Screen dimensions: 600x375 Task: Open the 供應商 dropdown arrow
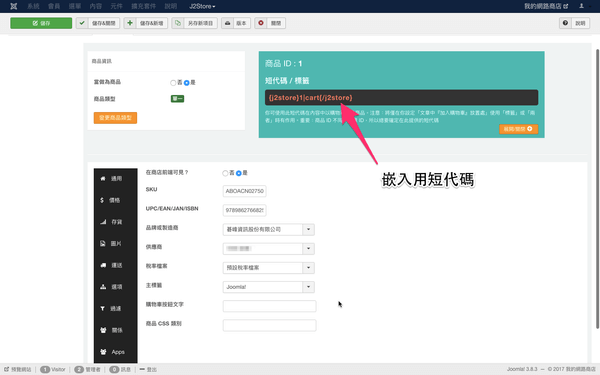coord(308,248)
